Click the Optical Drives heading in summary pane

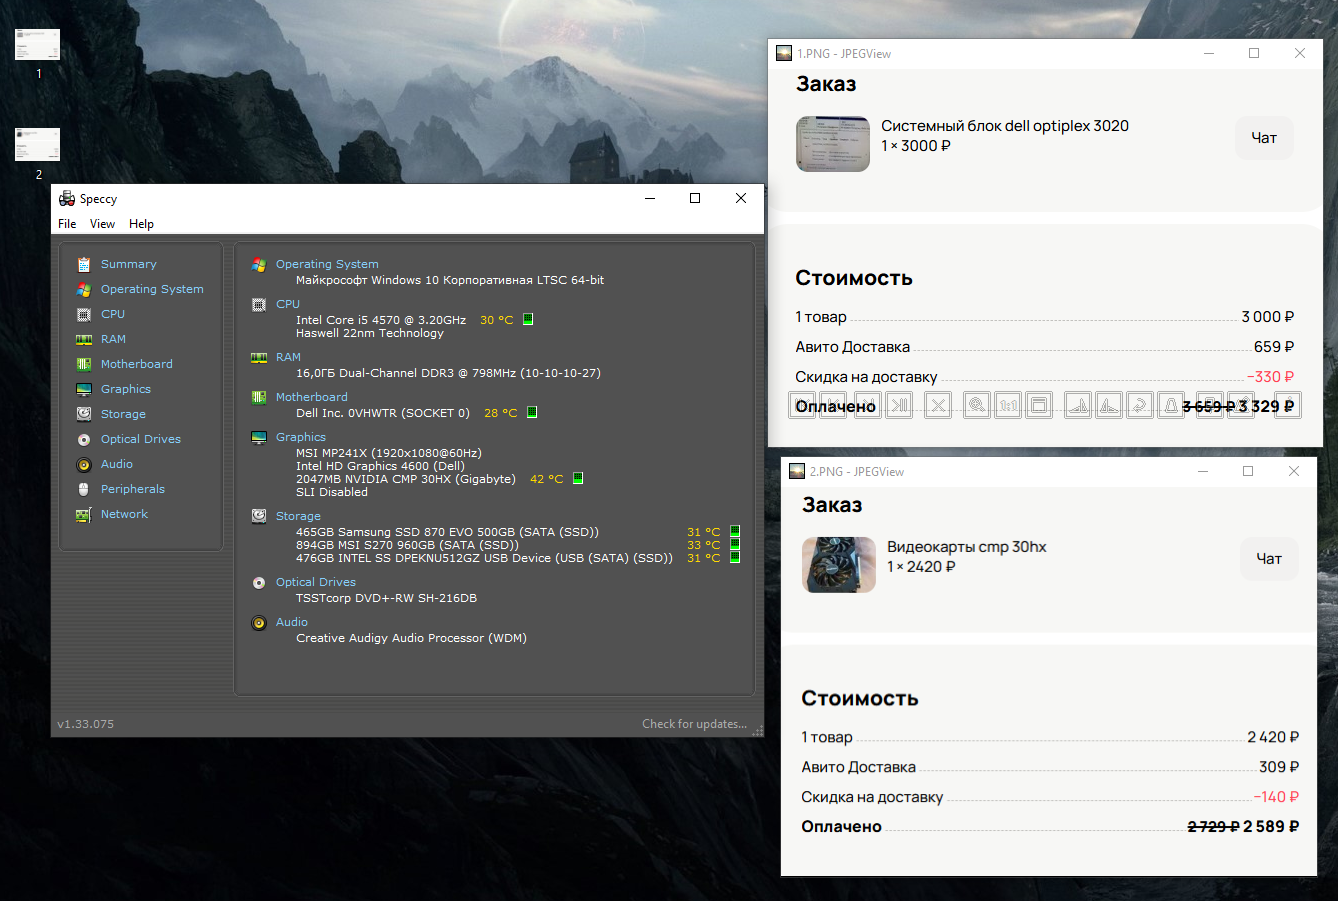tap(316, 582)
